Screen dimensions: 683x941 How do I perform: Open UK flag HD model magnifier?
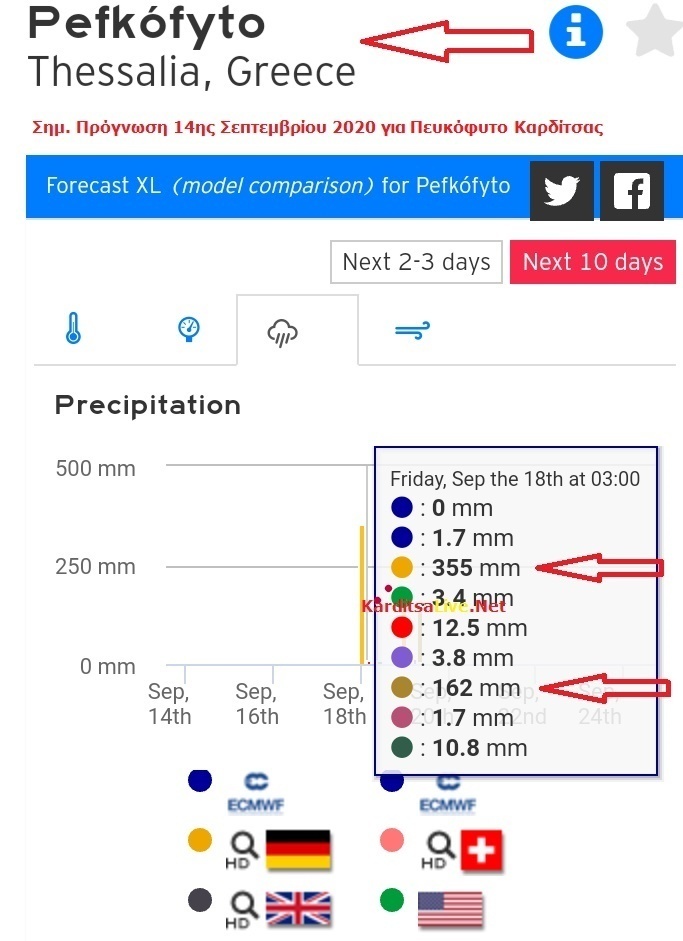click(x=242, y=910)
